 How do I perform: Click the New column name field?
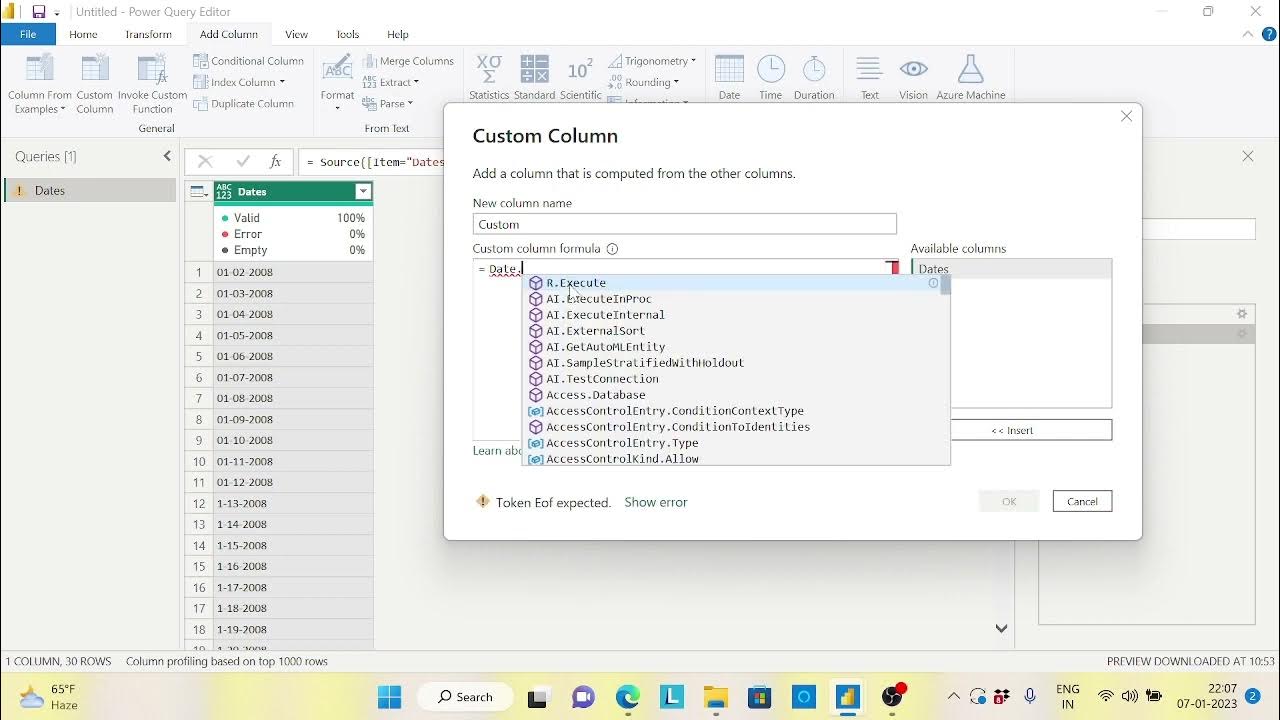pyautogui.click(x=685, y=224)
